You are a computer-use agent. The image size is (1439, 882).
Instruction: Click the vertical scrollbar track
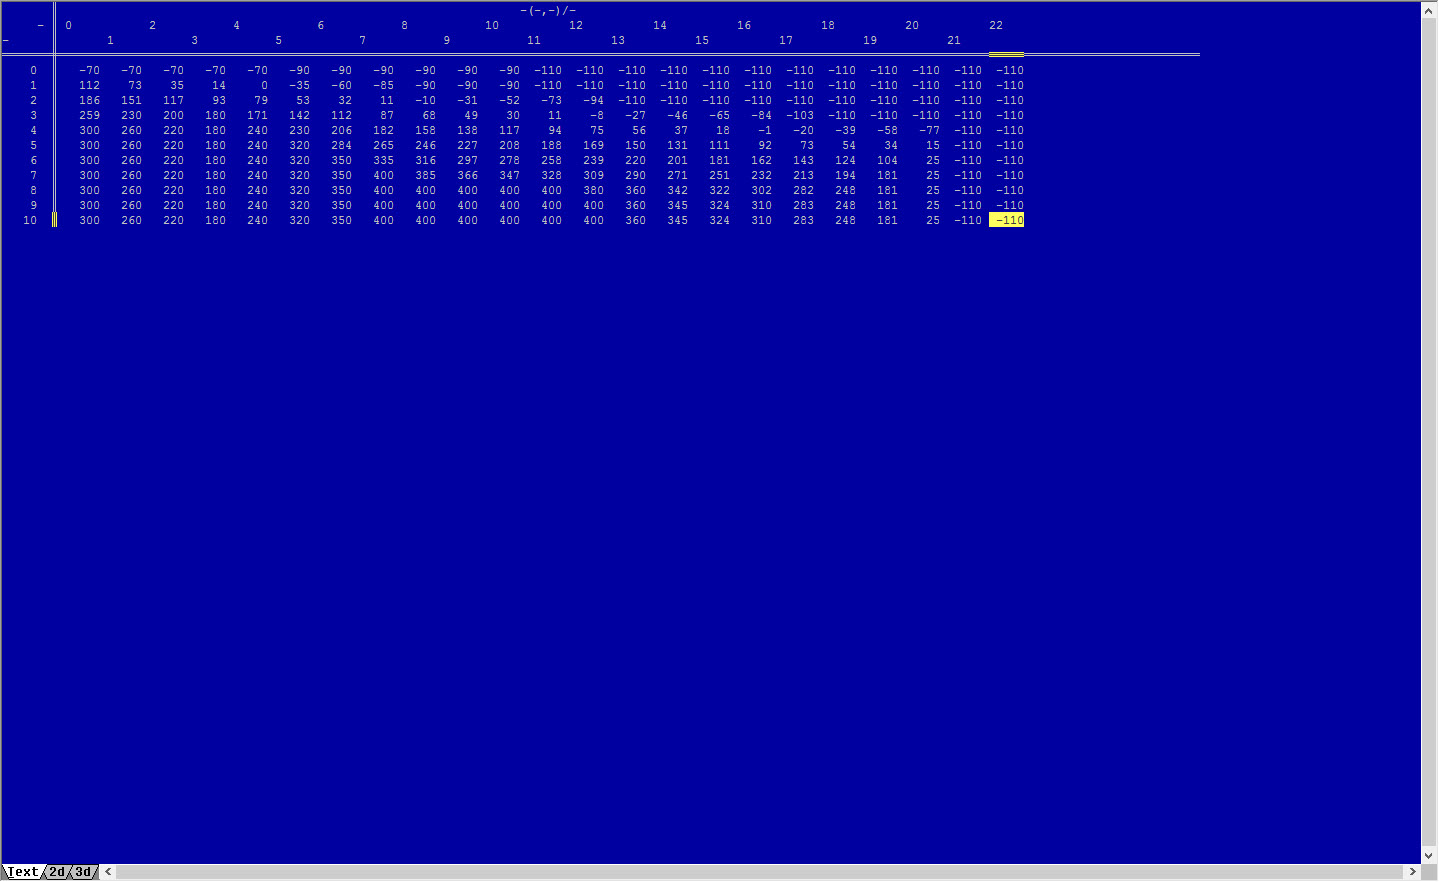click(x=1430, y=430)
